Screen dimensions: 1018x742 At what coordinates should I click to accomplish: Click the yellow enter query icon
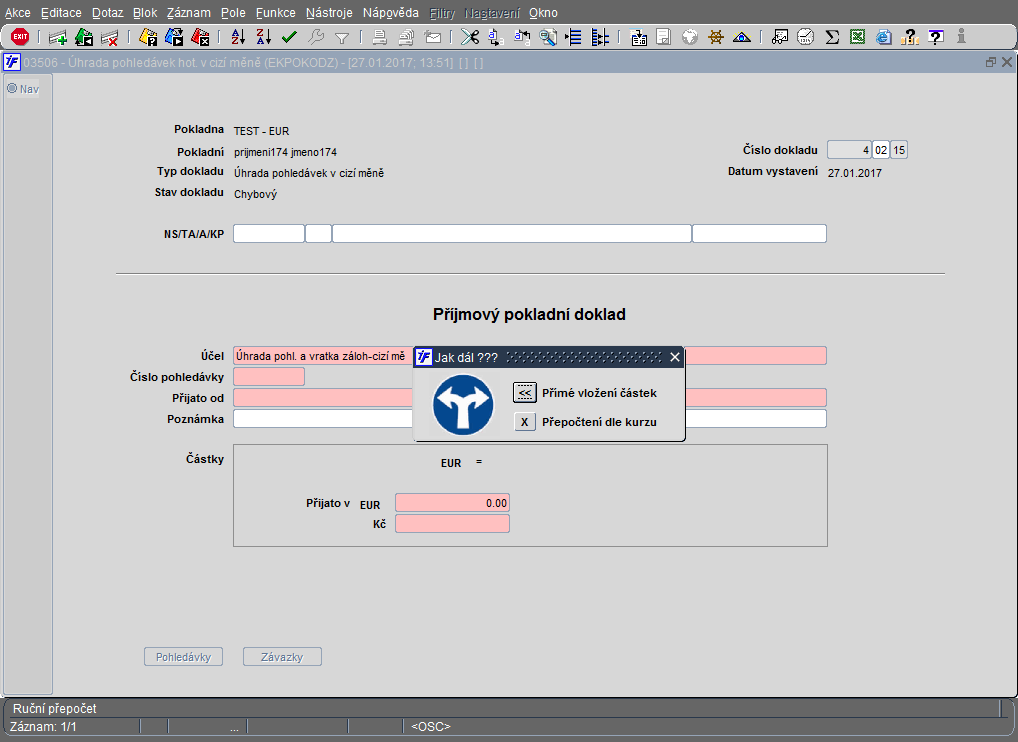pyautogui.click(x=148, y=38)
